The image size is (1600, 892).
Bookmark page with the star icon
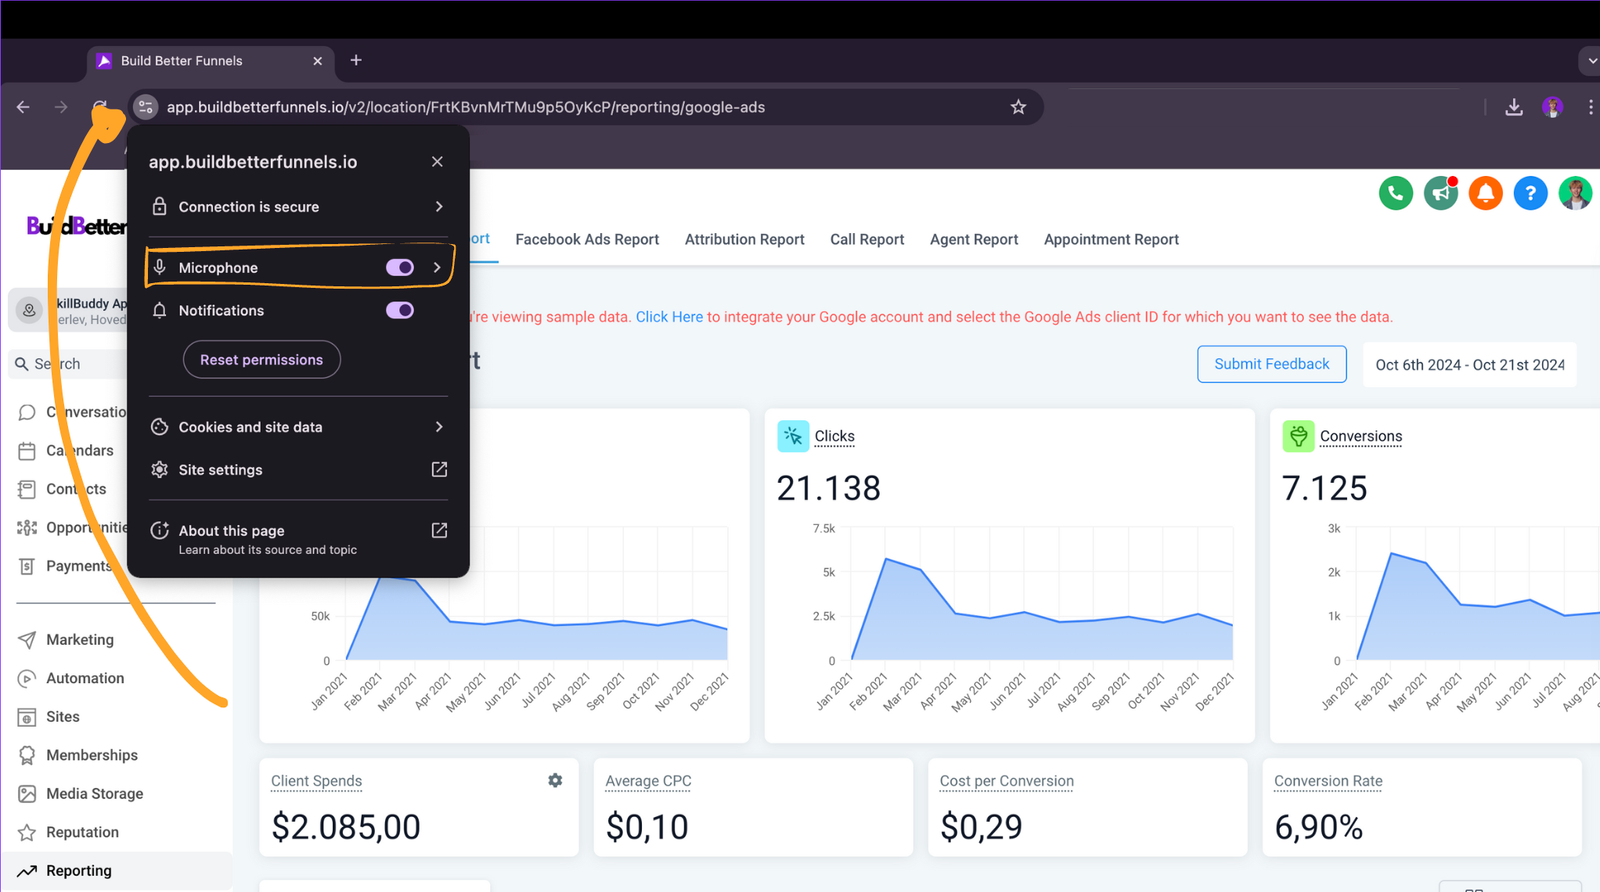tap(1018, 107)
